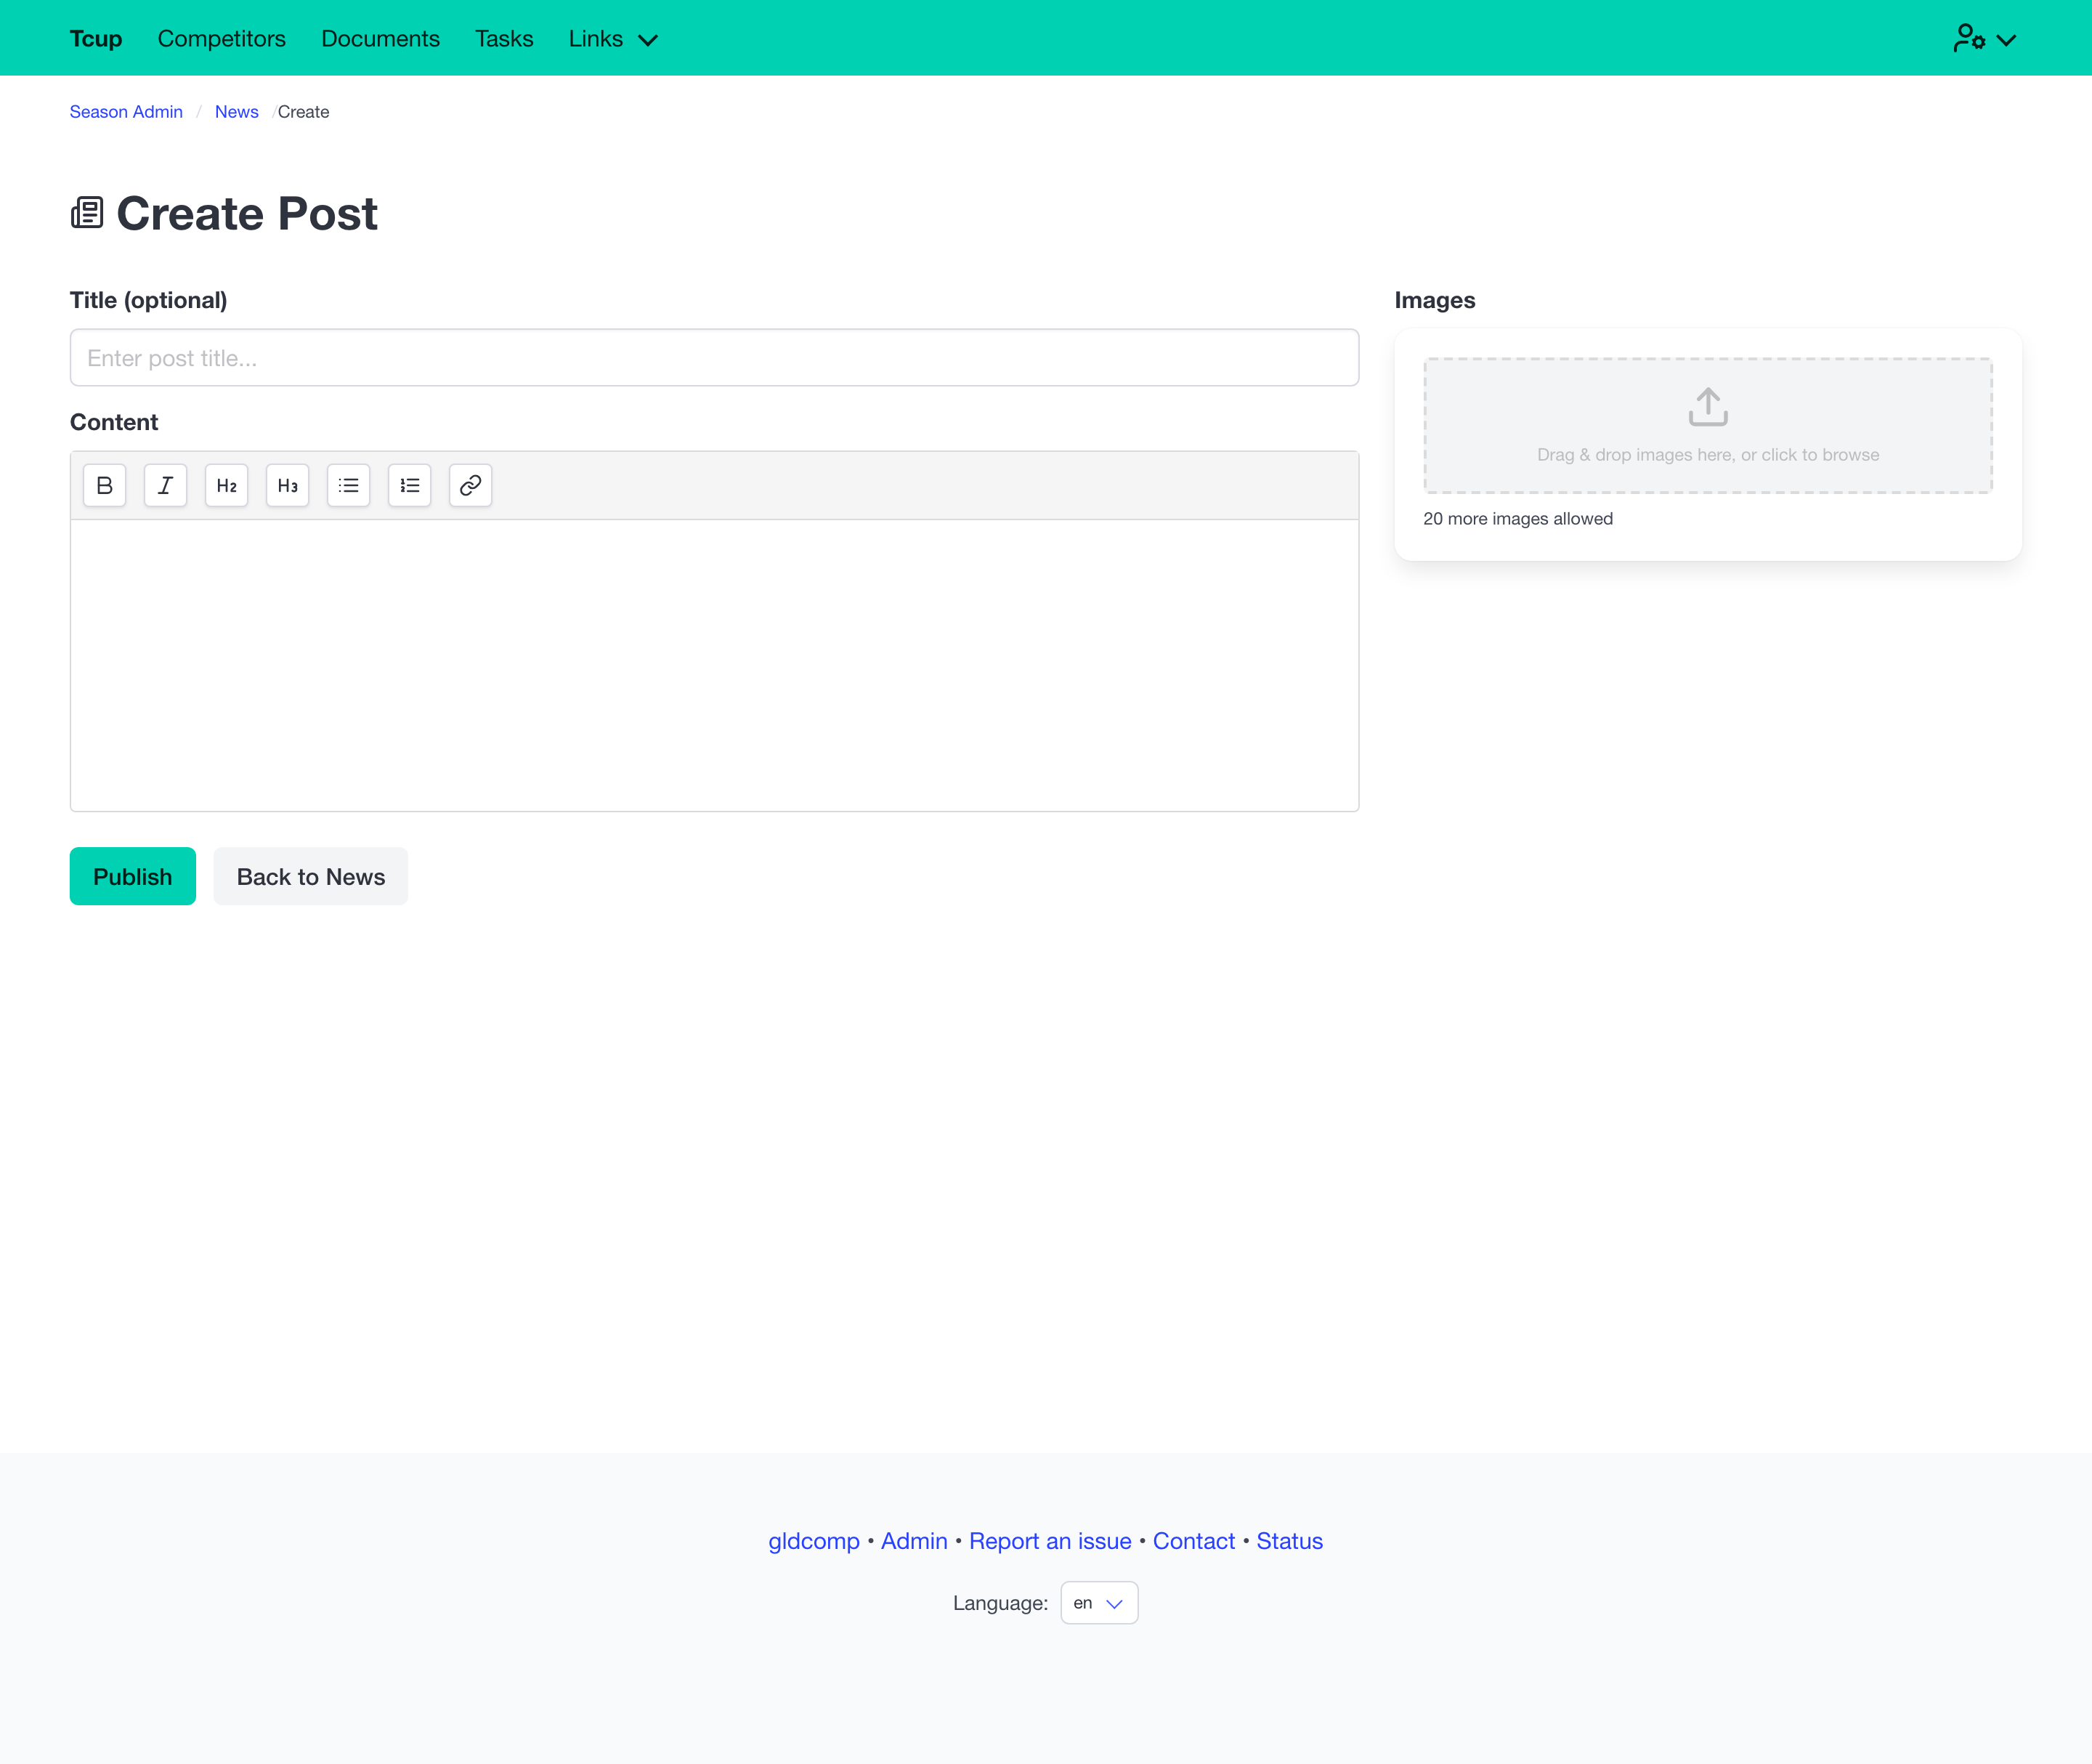Create a numbered list

point(409,485)
